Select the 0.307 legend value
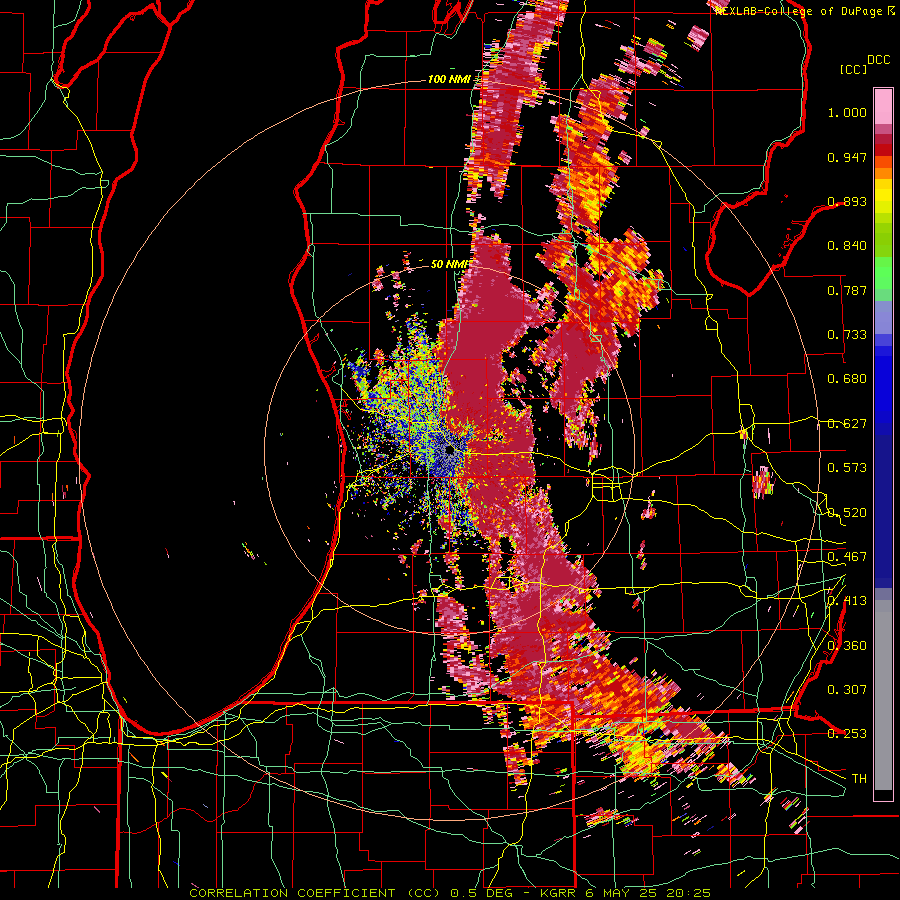Image resolution: width=900 pixels, height=900 pixels. [x=847, y=690]
